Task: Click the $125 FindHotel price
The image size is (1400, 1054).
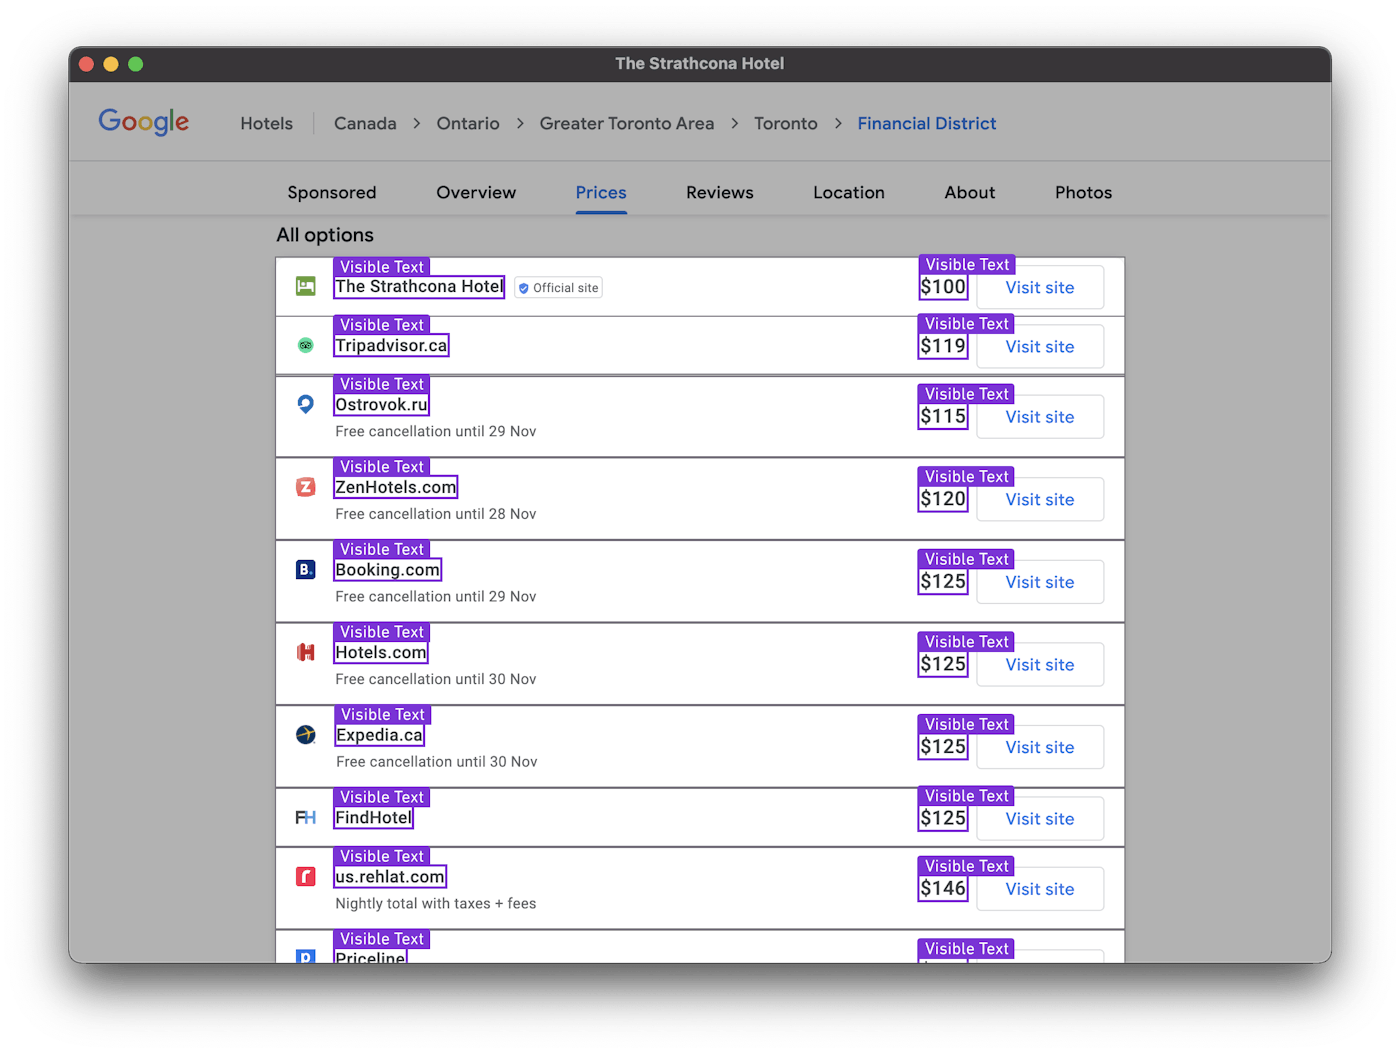Action: coord(944,818)
